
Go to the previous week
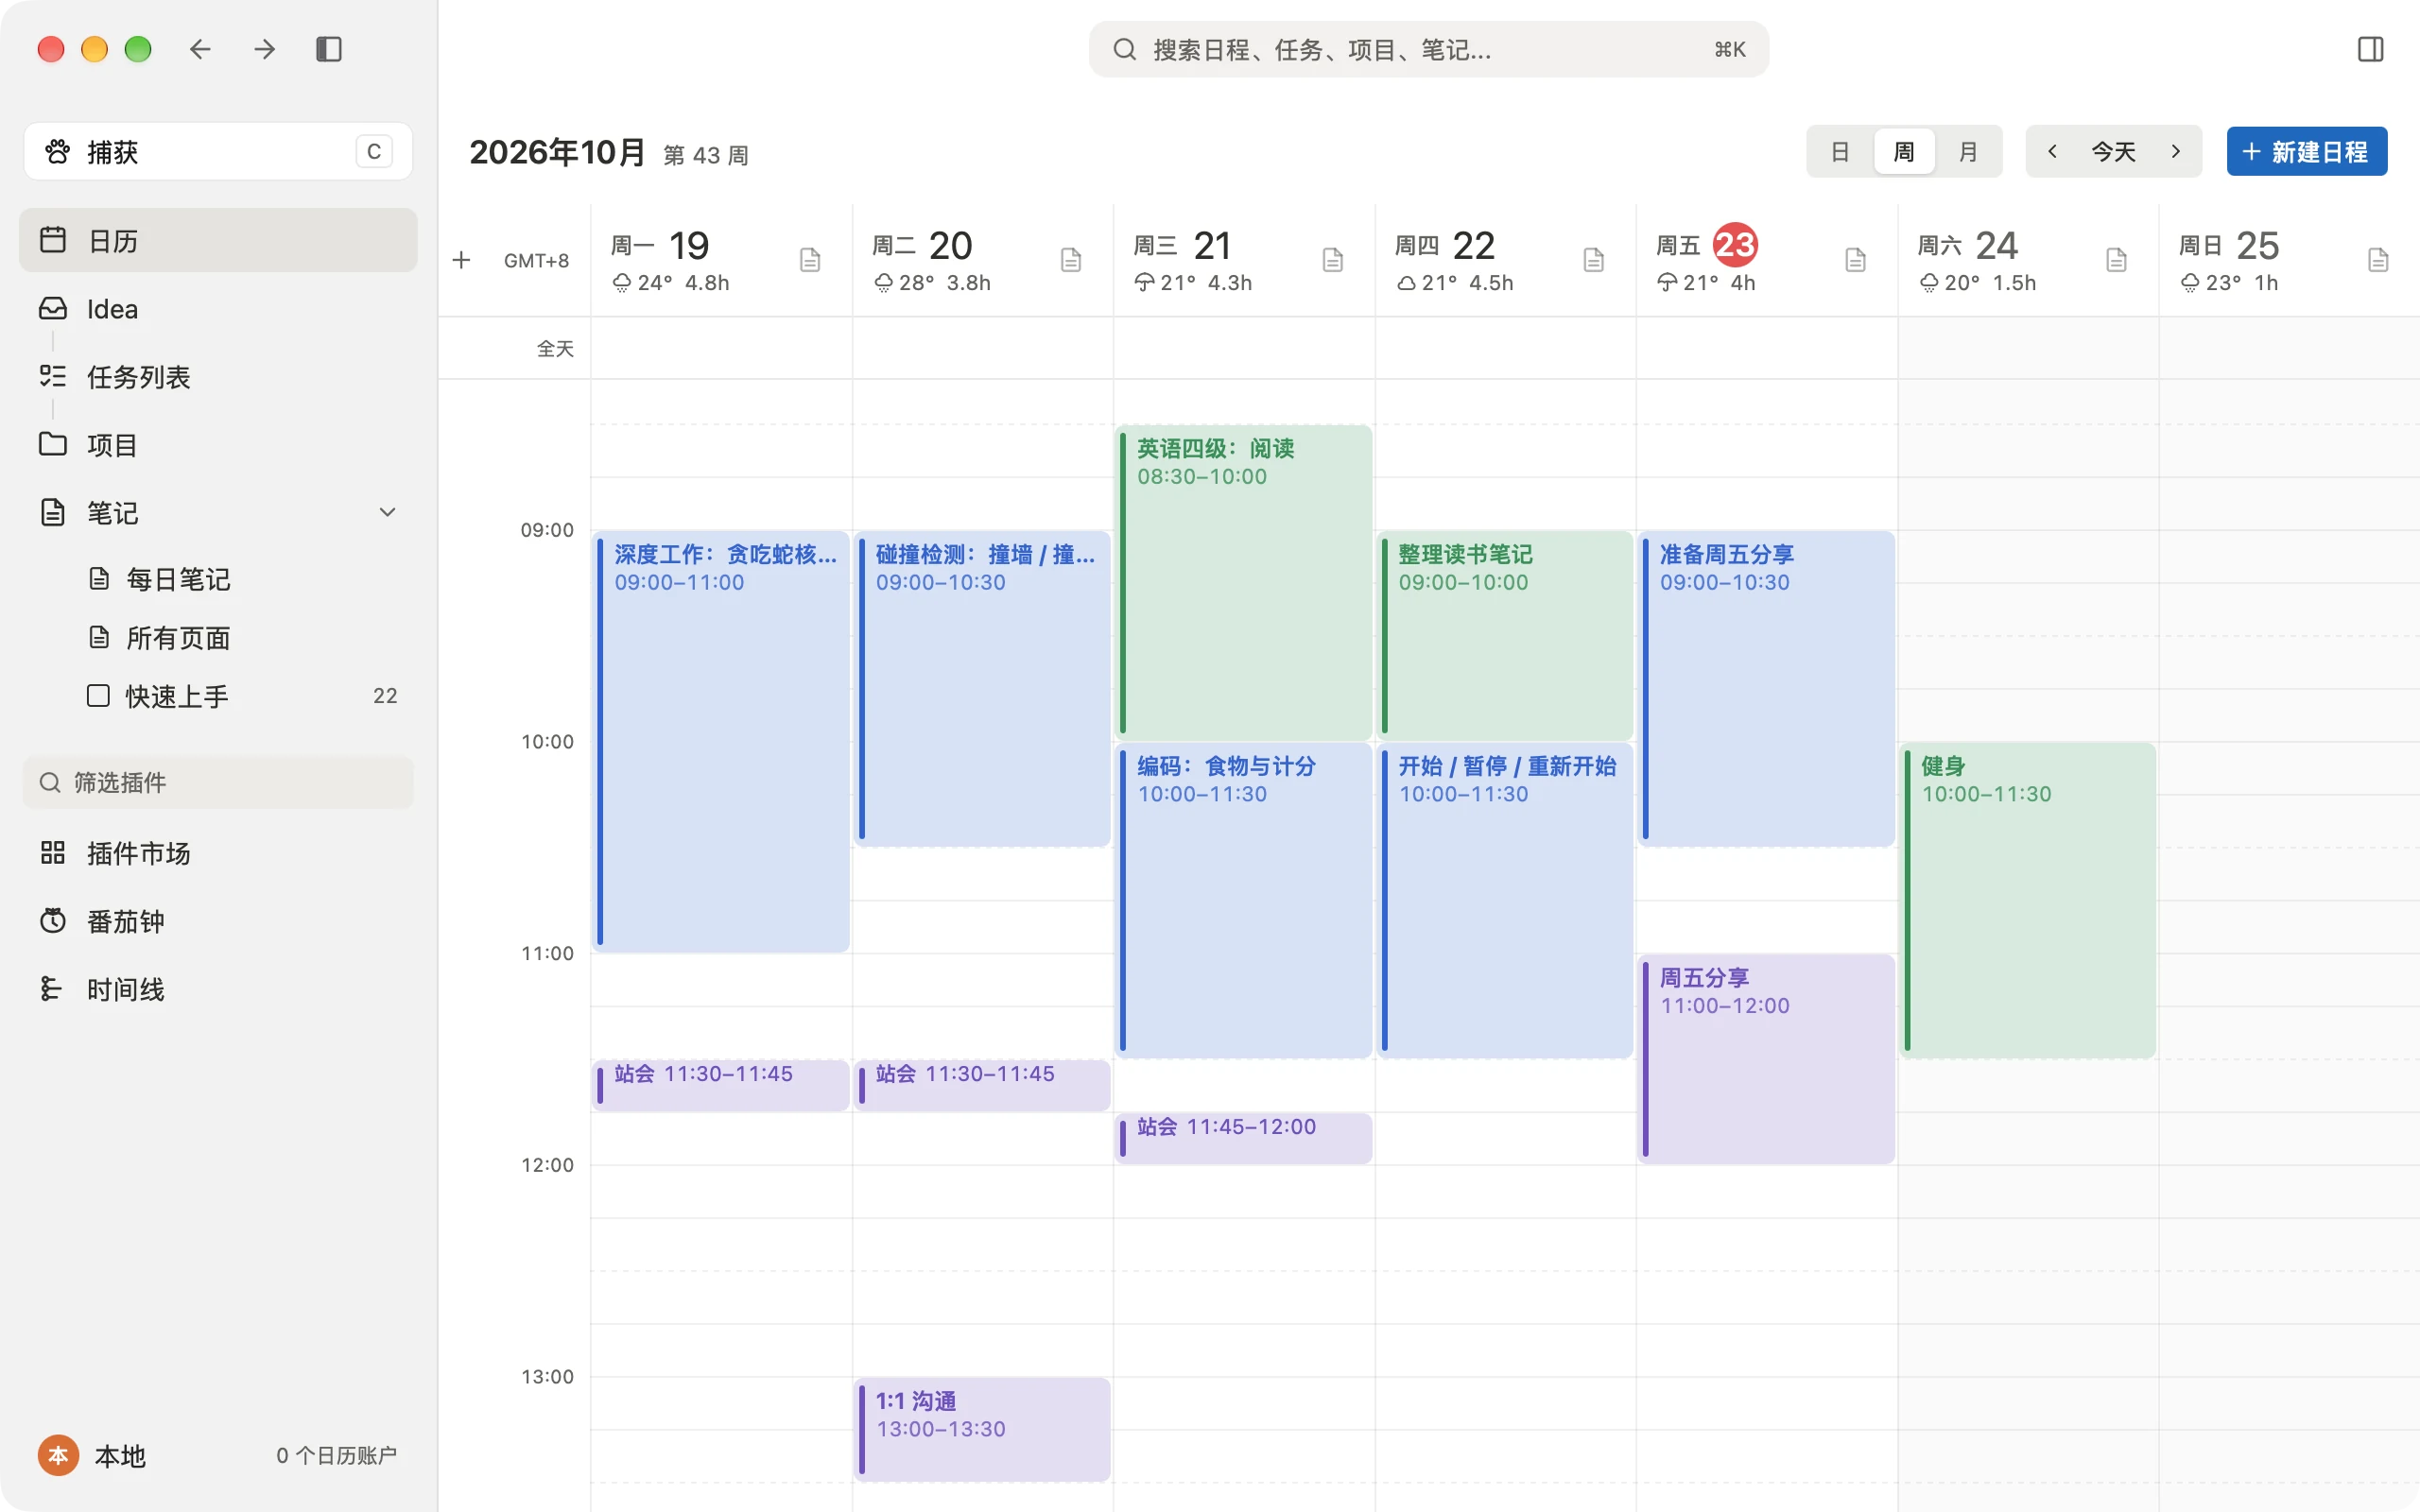(x=2052, y=152)
